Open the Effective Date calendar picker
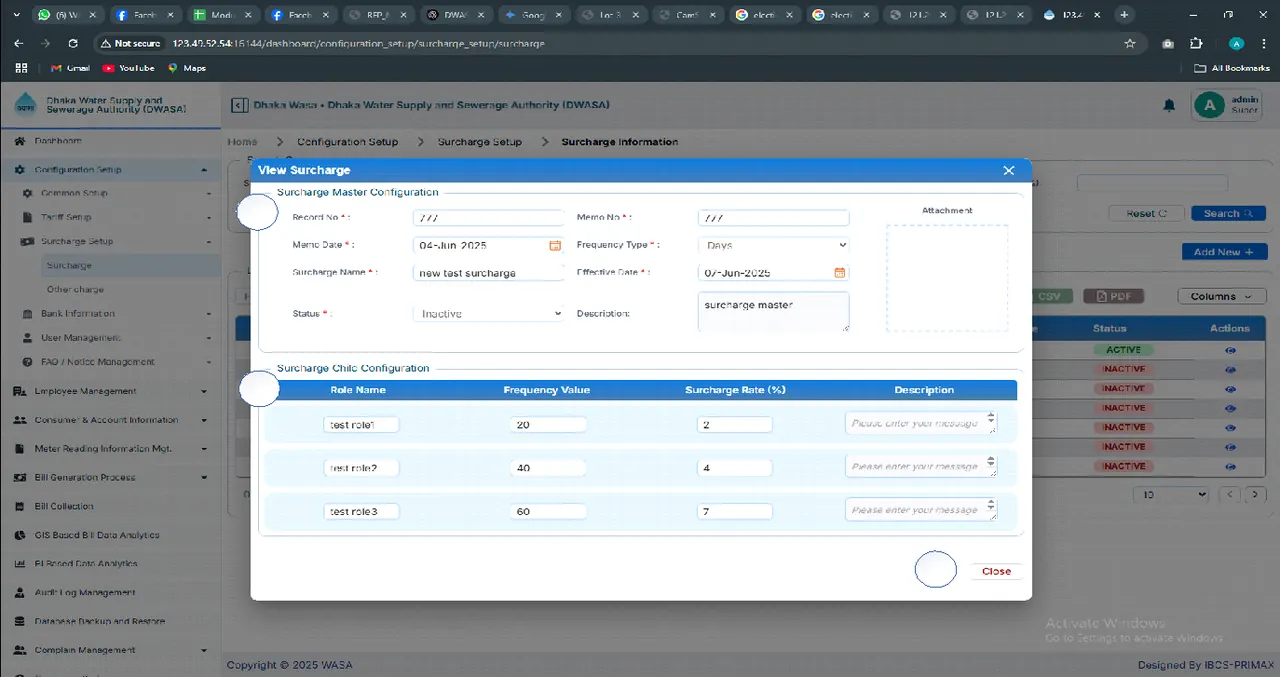This screenshot has width=1280, height=677. pos(840,272)
